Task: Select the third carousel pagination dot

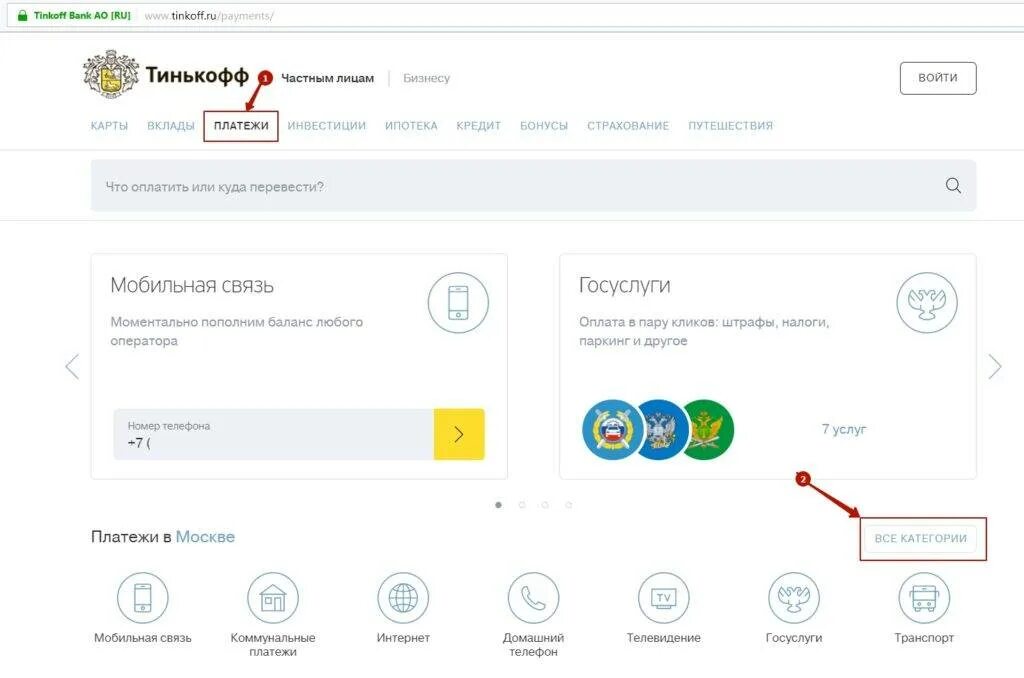Action: point(545,505)
